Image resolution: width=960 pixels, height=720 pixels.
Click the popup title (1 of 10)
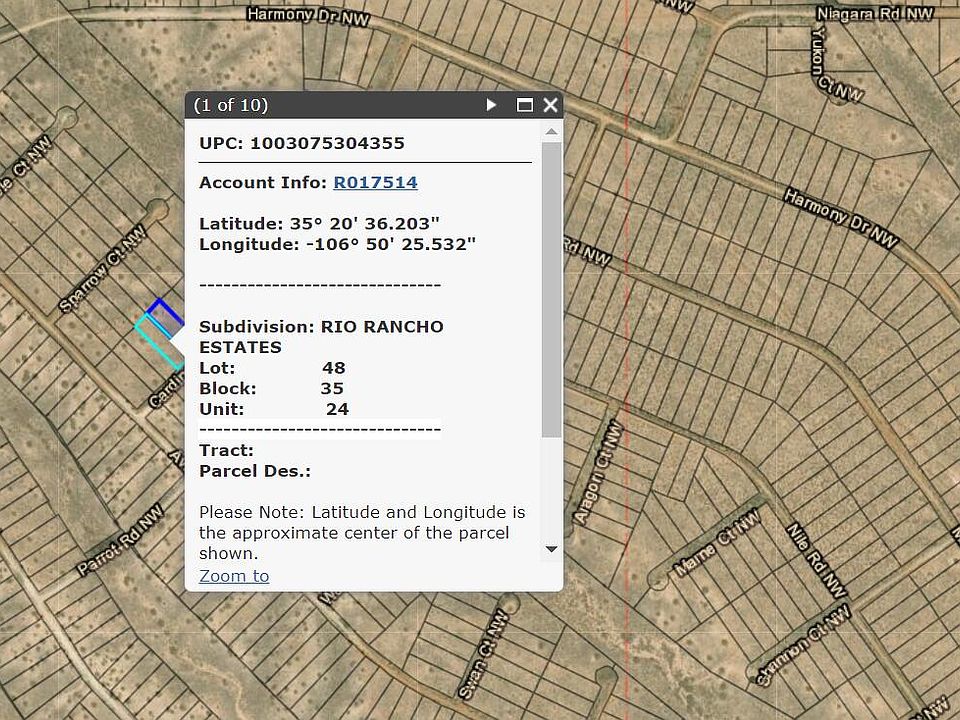[231, 105]
